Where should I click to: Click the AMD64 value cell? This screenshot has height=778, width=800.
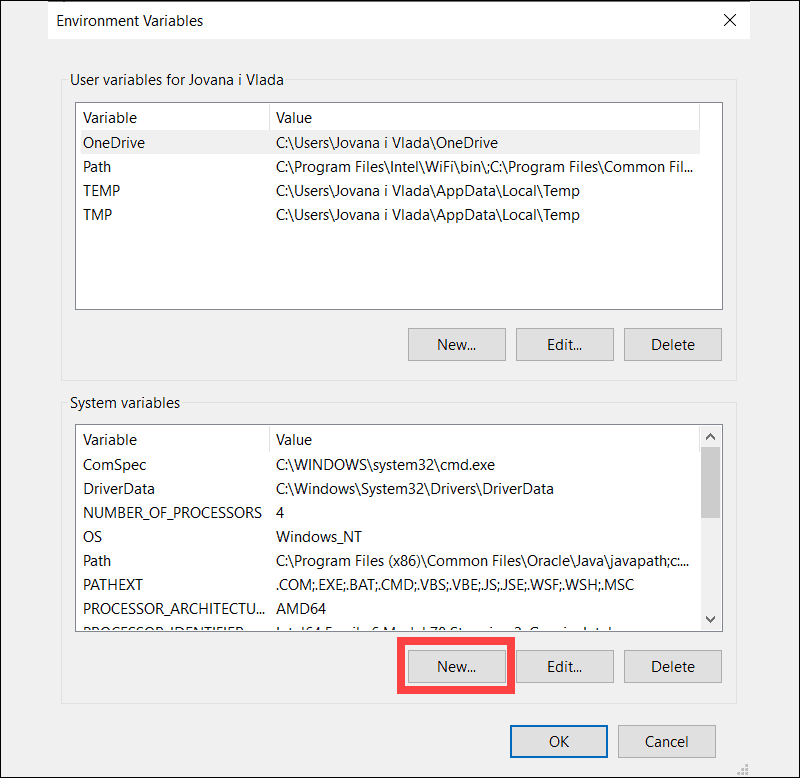pos(301,609)
